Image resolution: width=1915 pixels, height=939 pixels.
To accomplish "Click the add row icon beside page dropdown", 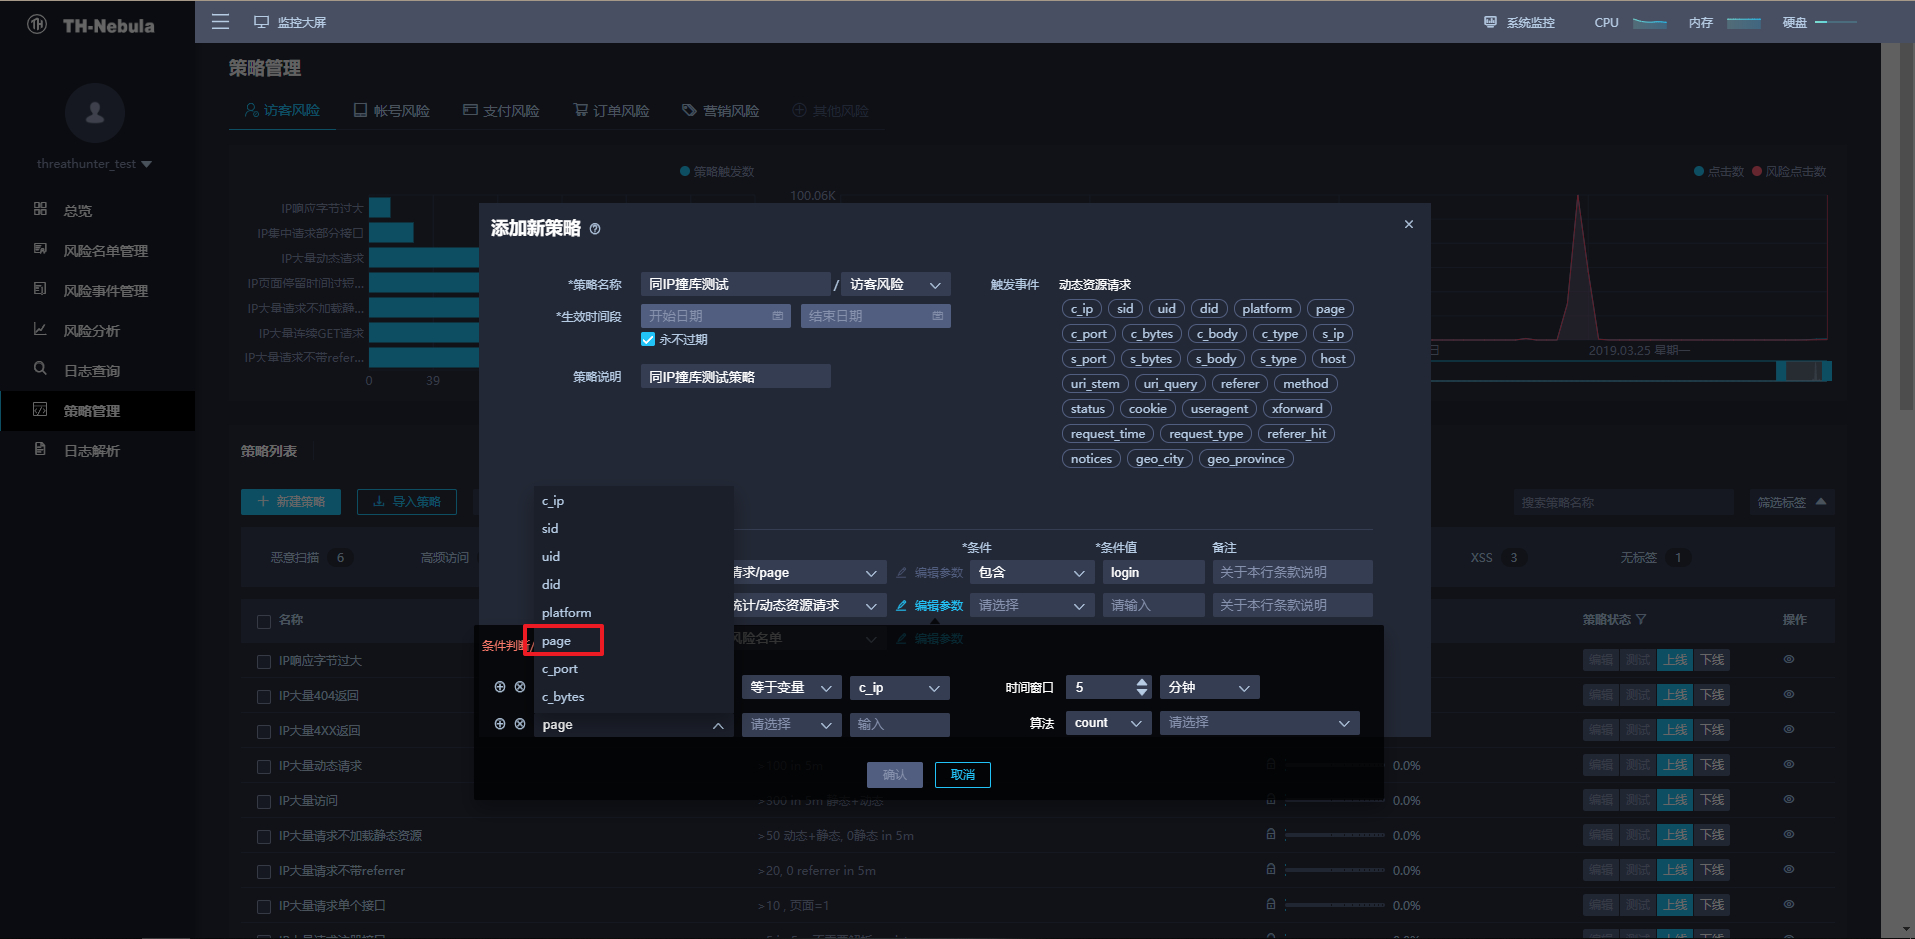I will 500,724.
